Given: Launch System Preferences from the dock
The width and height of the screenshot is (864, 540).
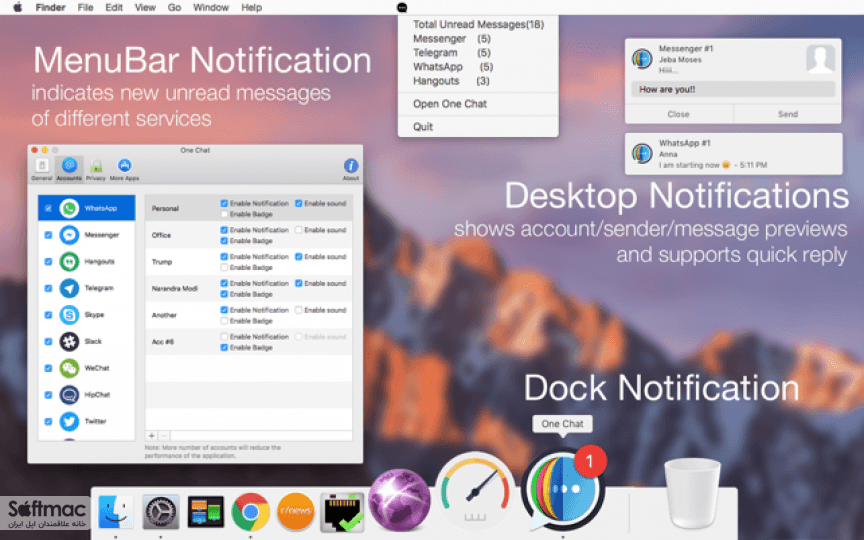Looking at the screenshot, I should [x=161, y=511].
